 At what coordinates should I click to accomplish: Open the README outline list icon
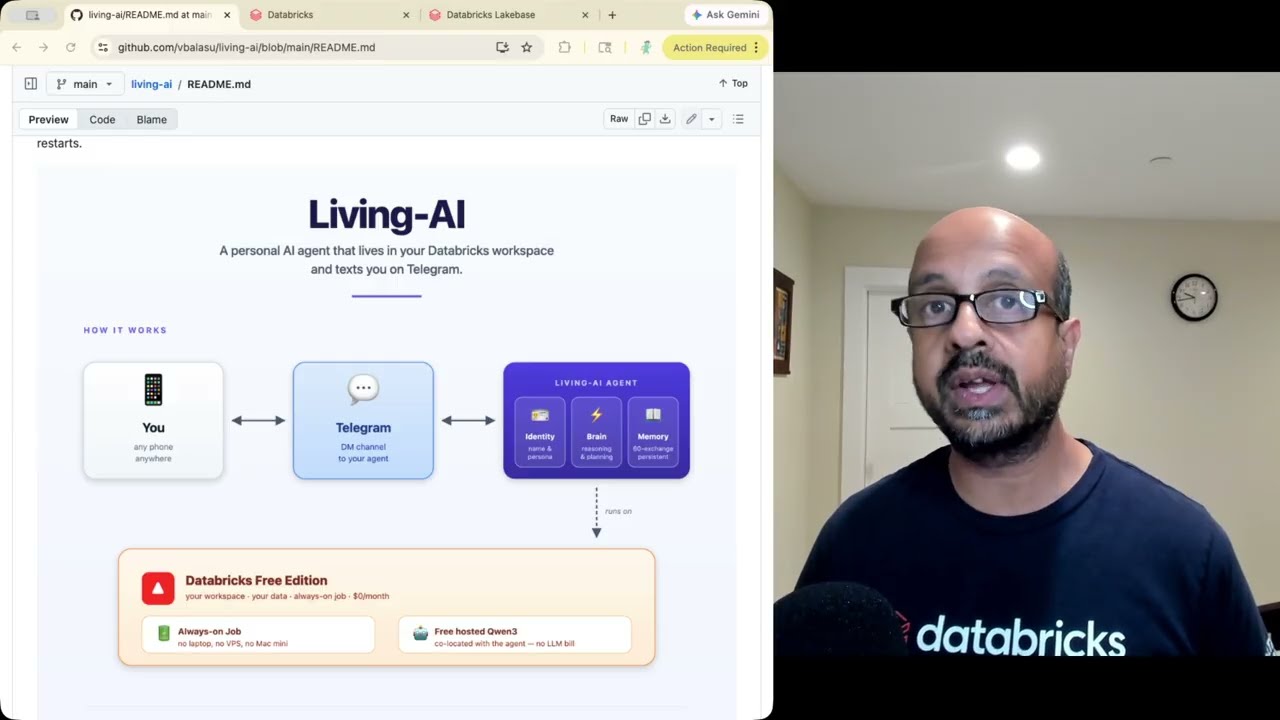click(738, 119)
